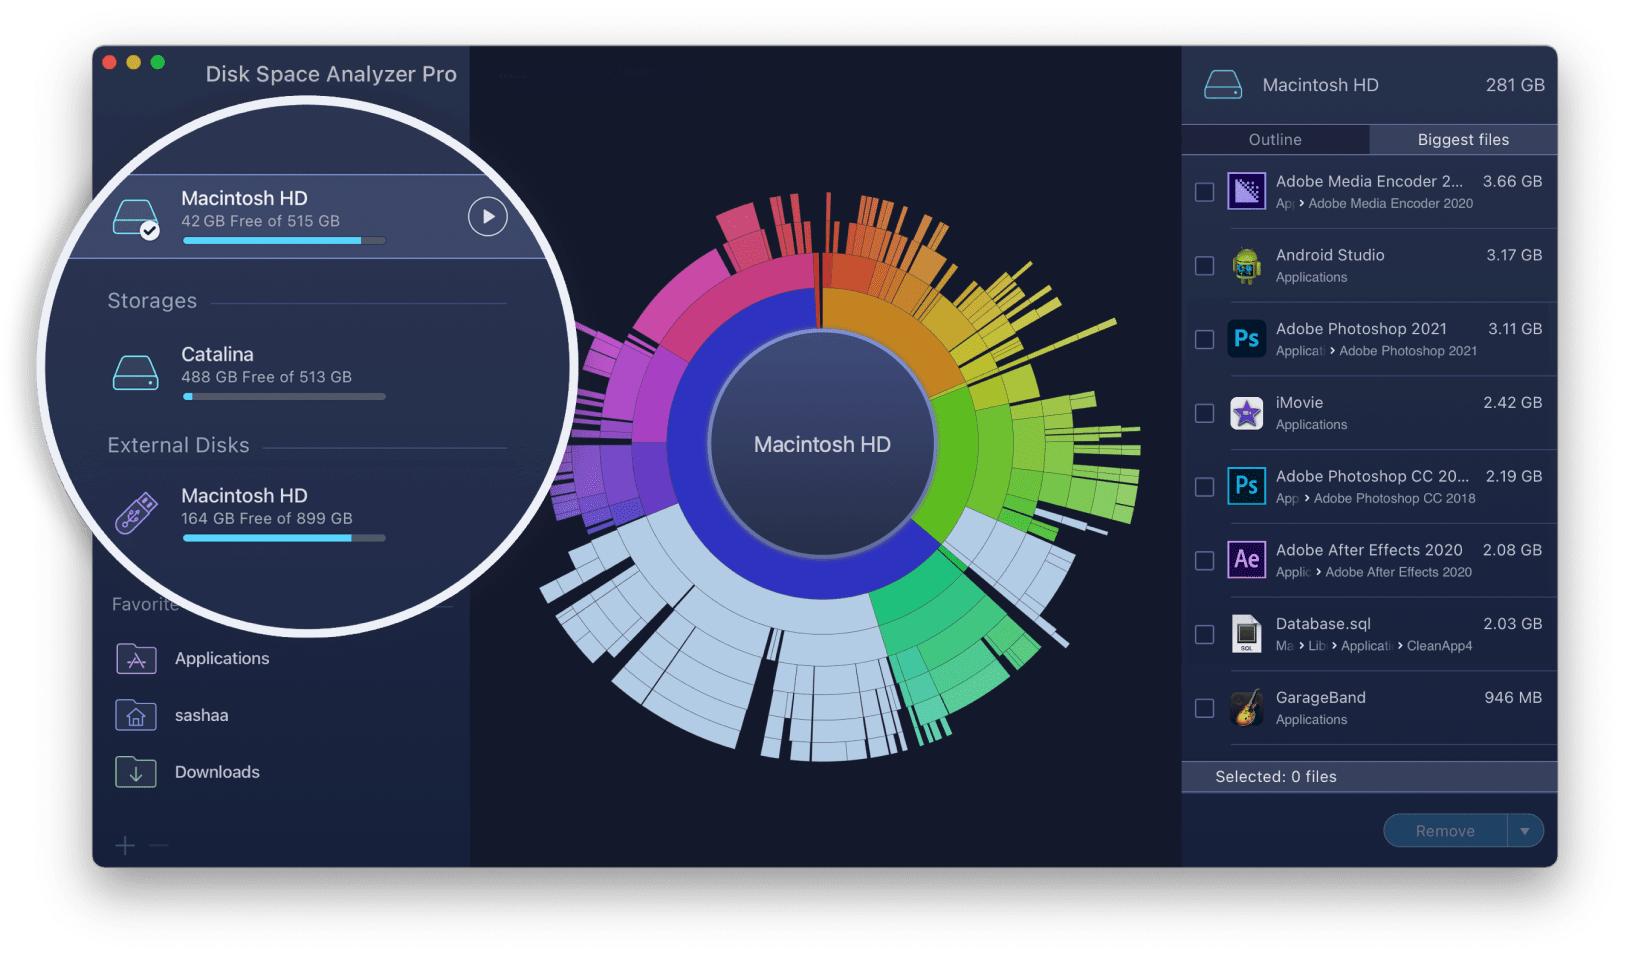Enable the Database.sql checkbox

[x=1204, y=635]
